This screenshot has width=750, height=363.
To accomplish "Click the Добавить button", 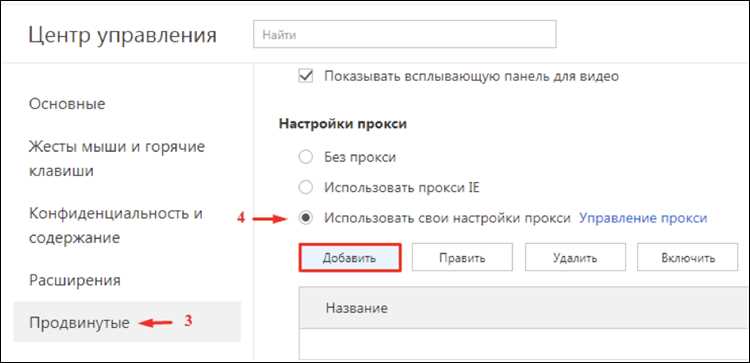I will (x=350, y=258).
